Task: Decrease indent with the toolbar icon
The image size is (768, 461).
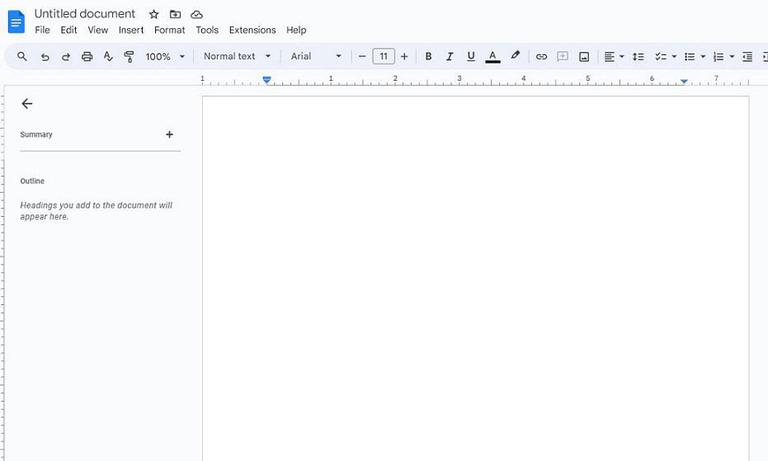Action: tap(747, 57)
